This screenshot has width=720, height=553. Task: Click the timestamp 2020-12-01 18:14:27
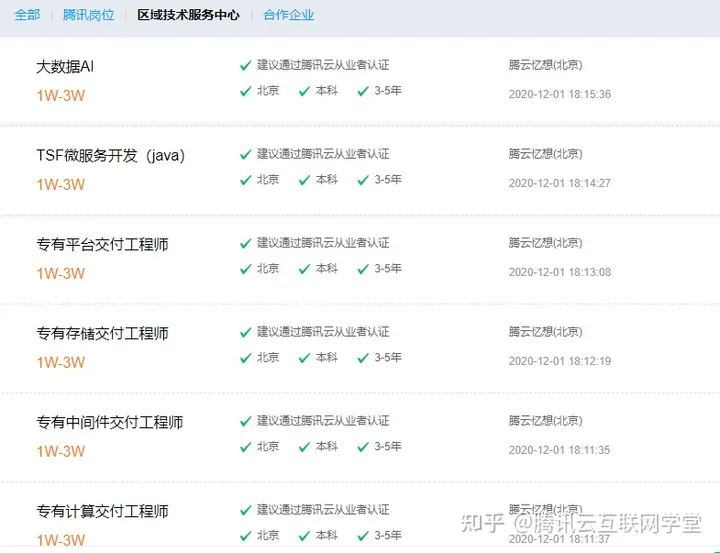pyautogui.click(x=560, y=183)
